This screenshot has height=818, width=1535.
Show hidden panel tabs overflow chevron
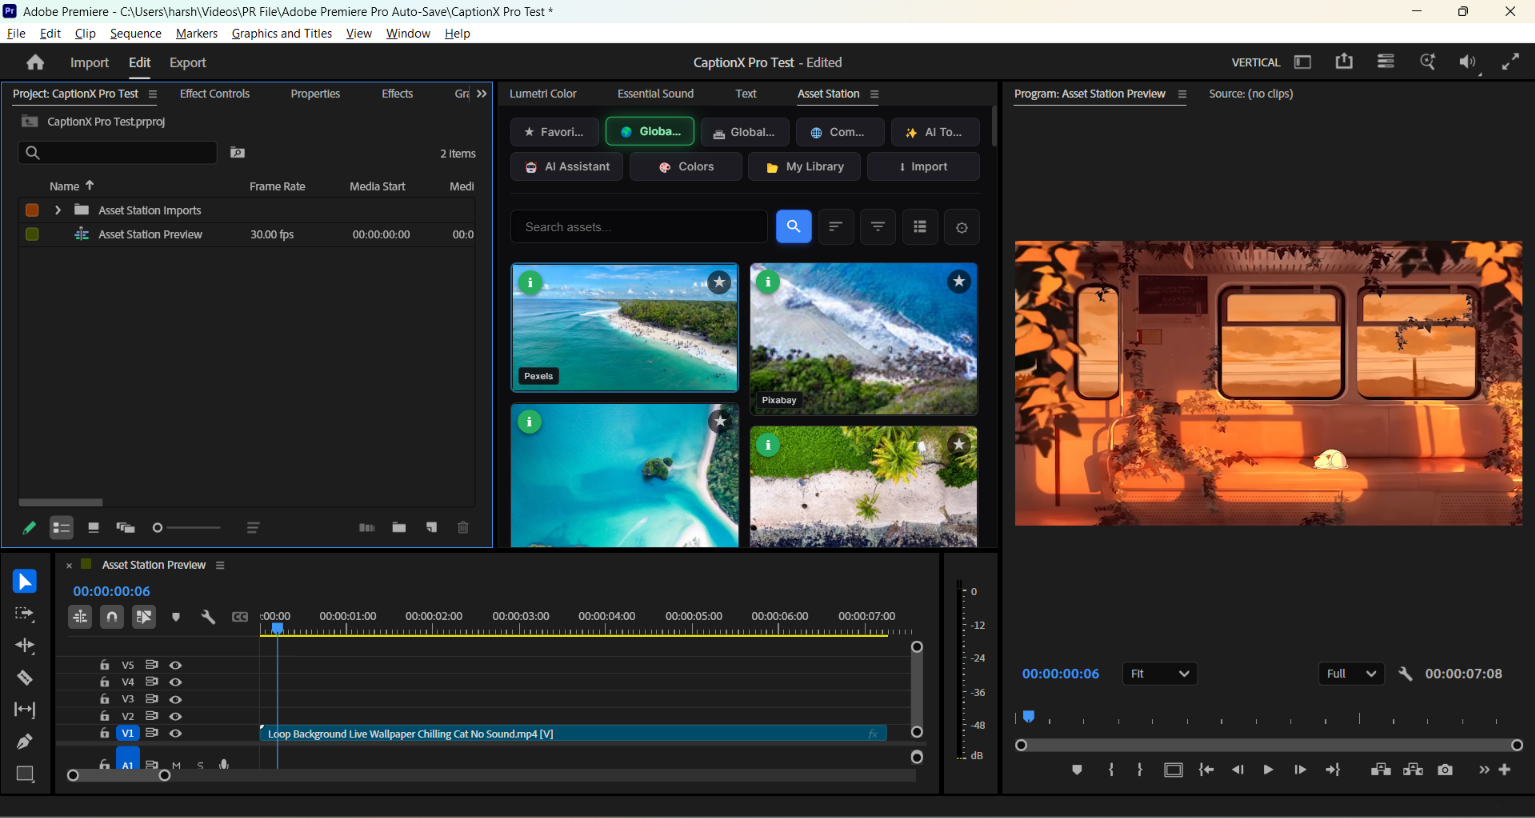(482, 94)
